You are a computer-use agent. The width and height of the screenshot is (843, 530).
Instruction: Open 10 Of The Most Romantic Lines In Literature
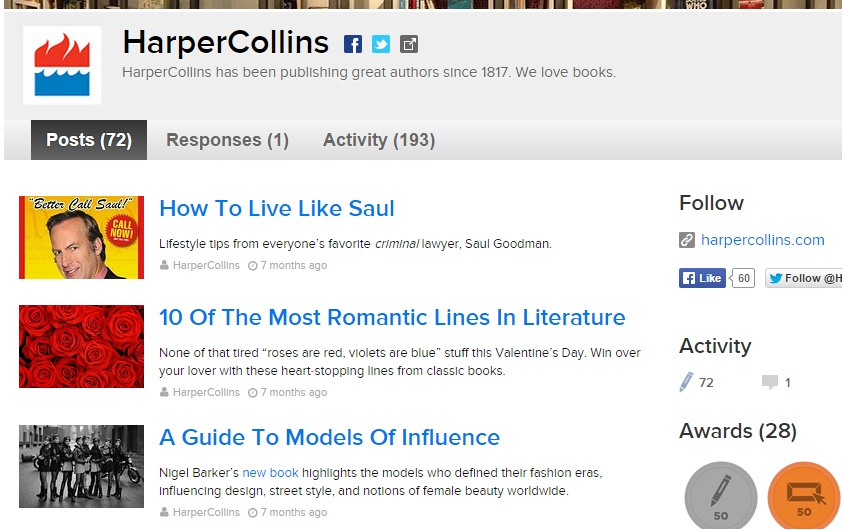click(392, 318)
